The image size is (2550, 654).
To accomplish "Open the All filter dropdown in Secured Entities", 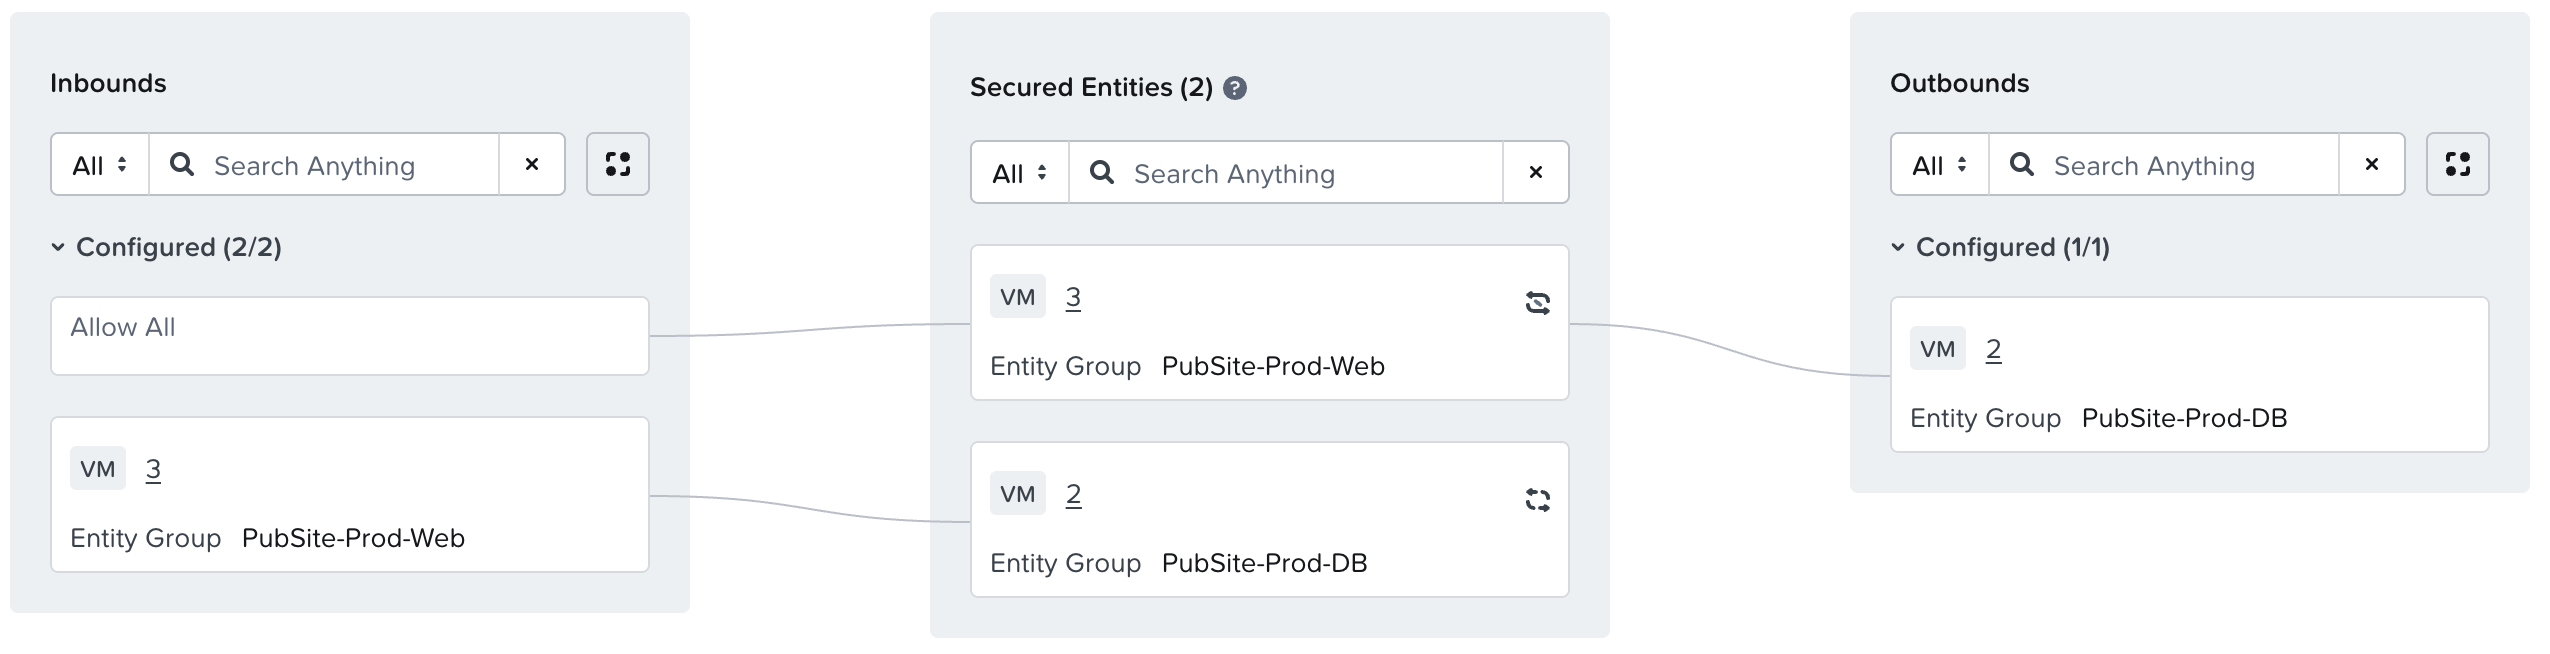I will [1020, 173].
